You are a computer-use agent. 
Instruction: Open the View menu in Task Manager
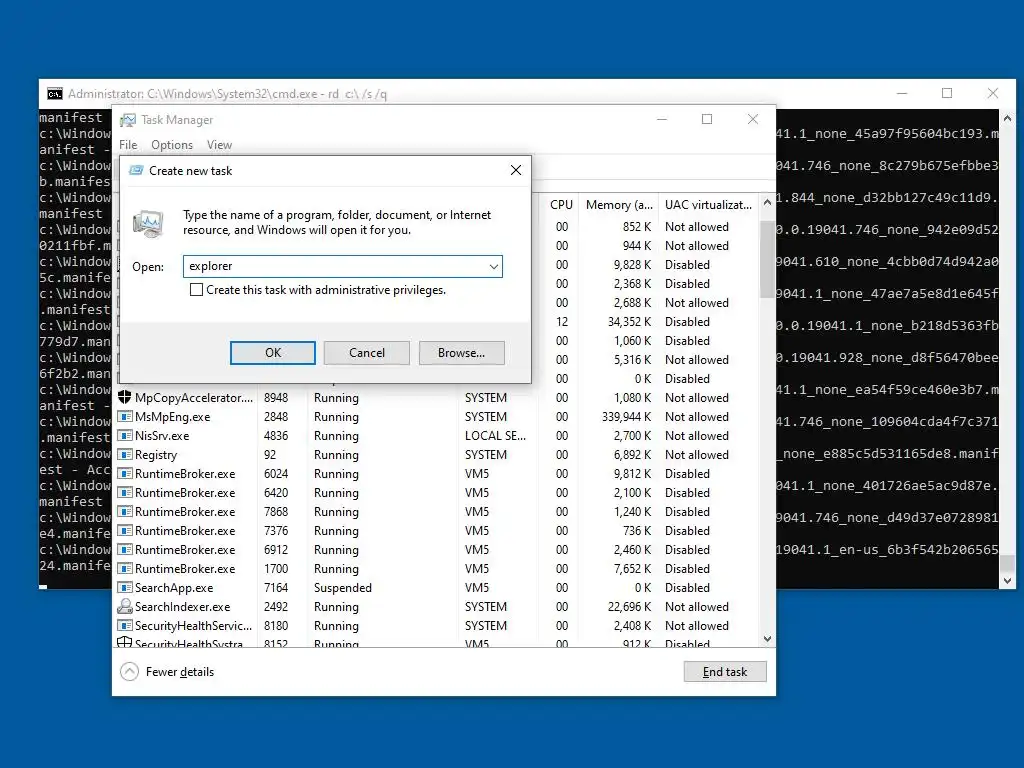point(219,144)
